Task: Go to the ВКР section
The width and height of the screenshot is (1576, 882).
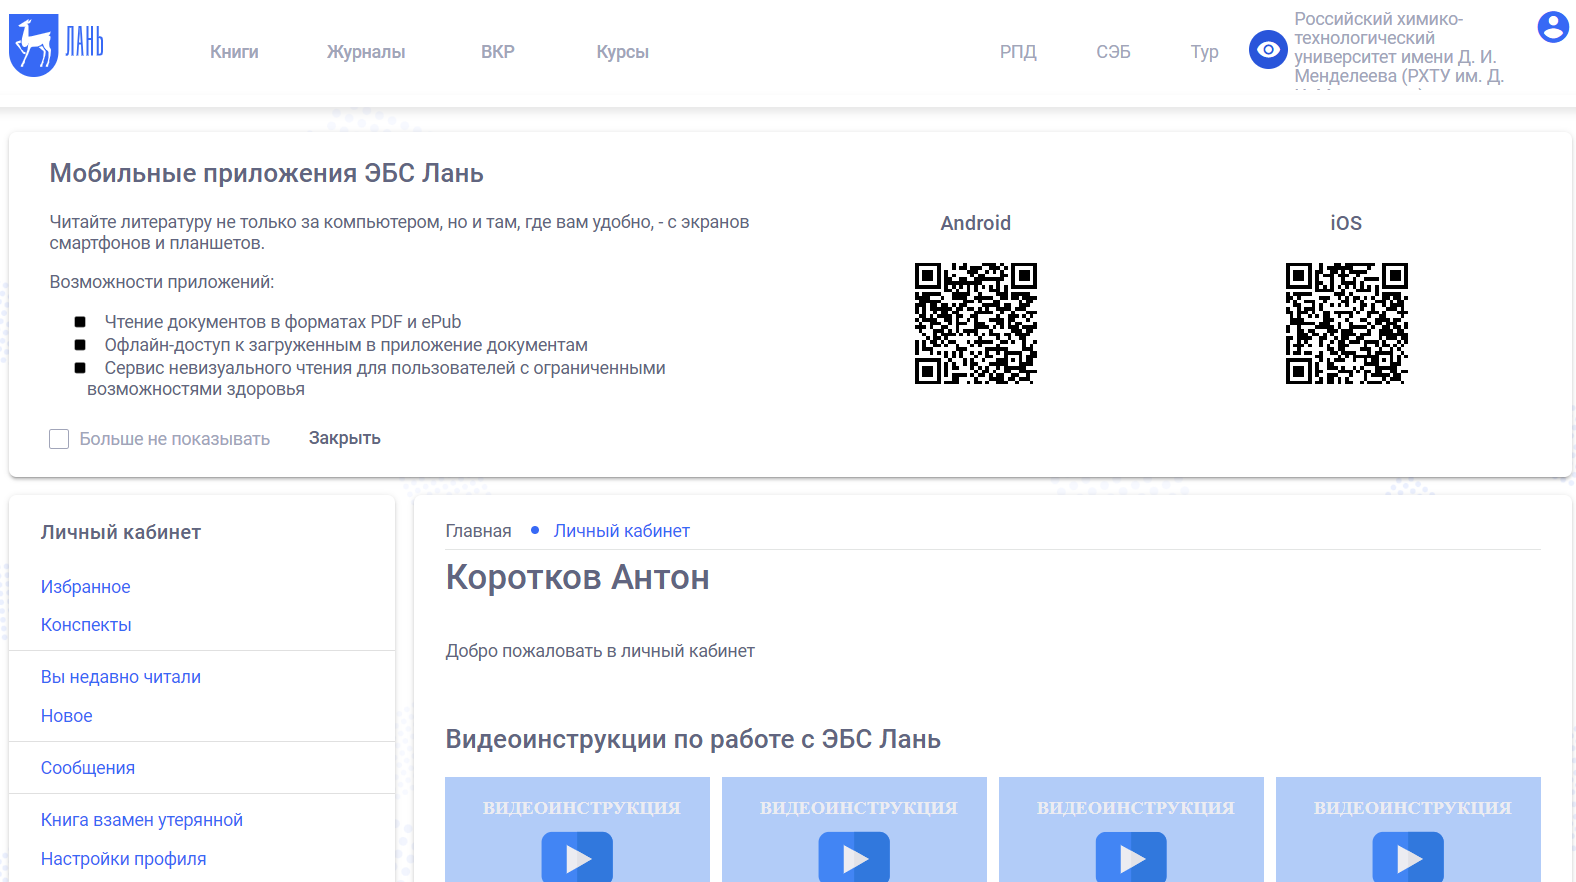Action: click(497, 52)
